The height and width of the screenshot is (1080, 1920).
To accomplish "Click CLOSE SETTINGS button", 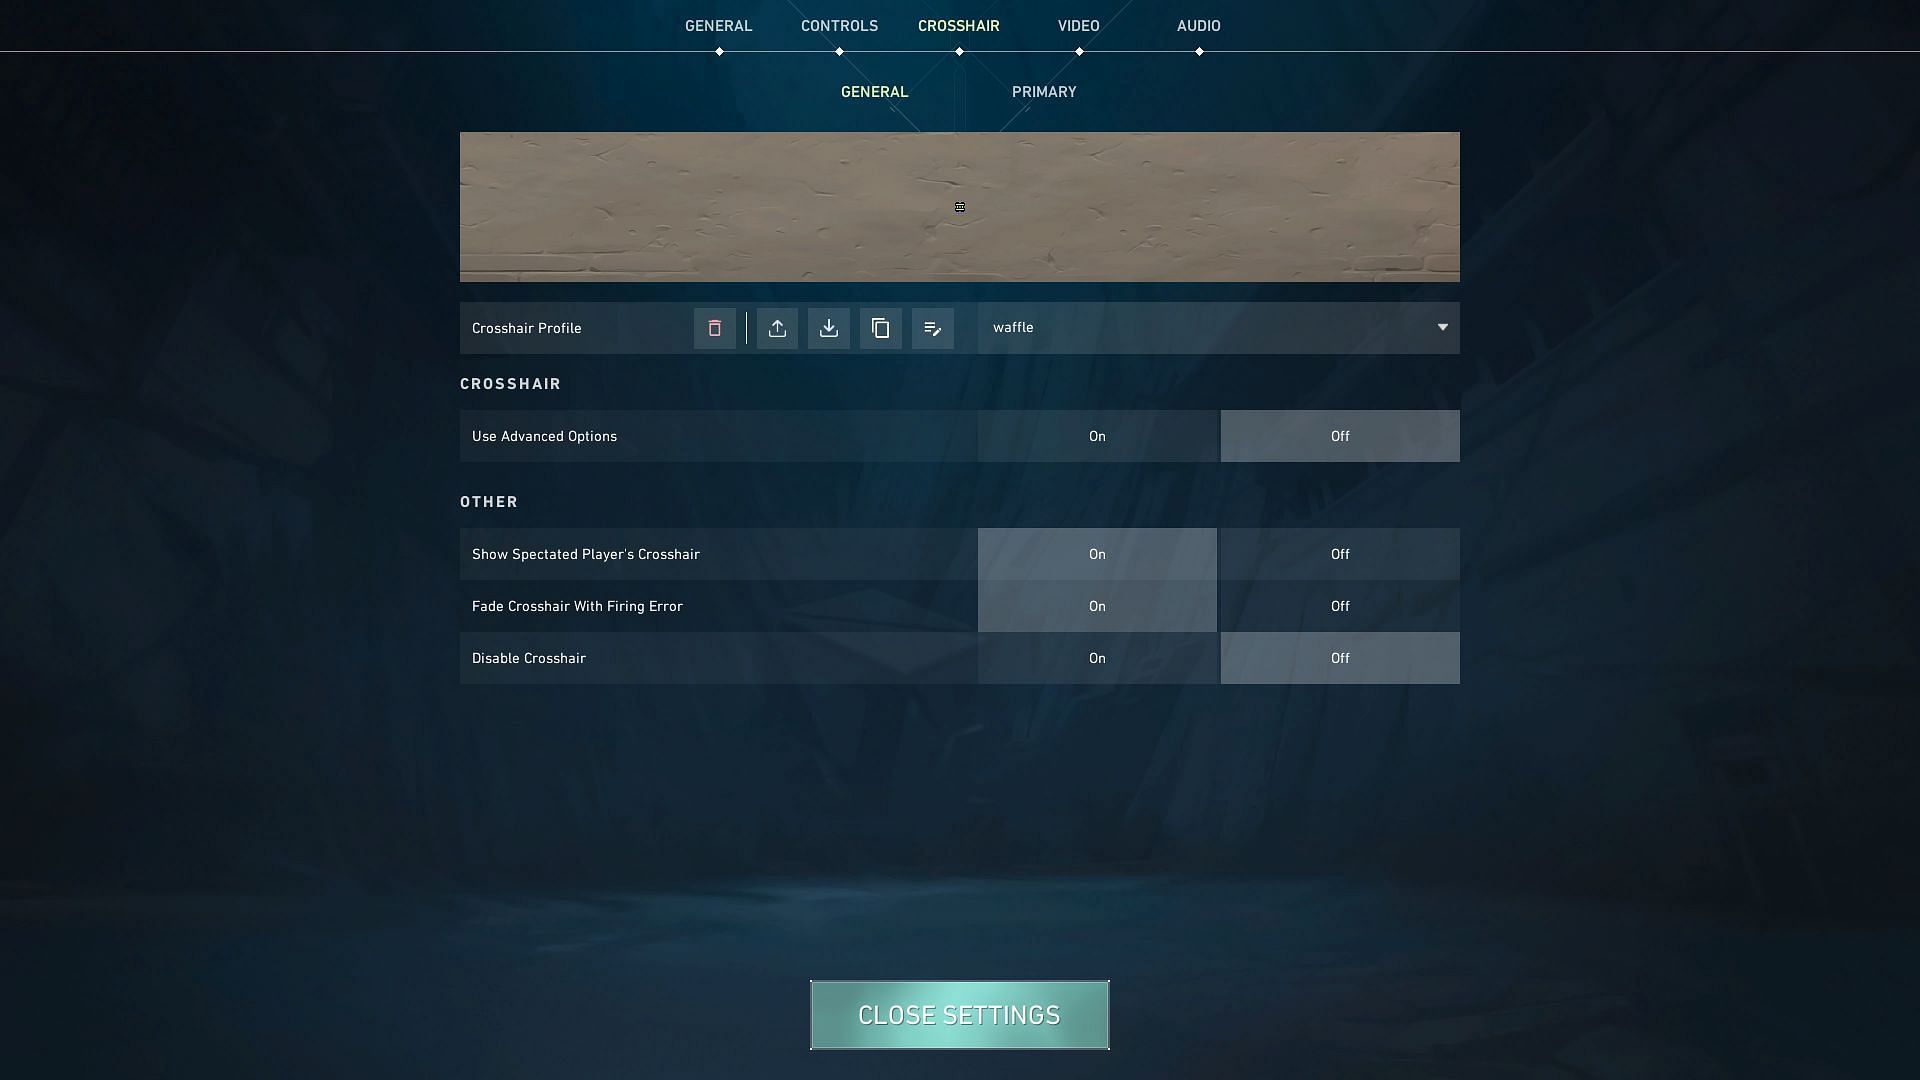I will click(x=959, y=1015).
